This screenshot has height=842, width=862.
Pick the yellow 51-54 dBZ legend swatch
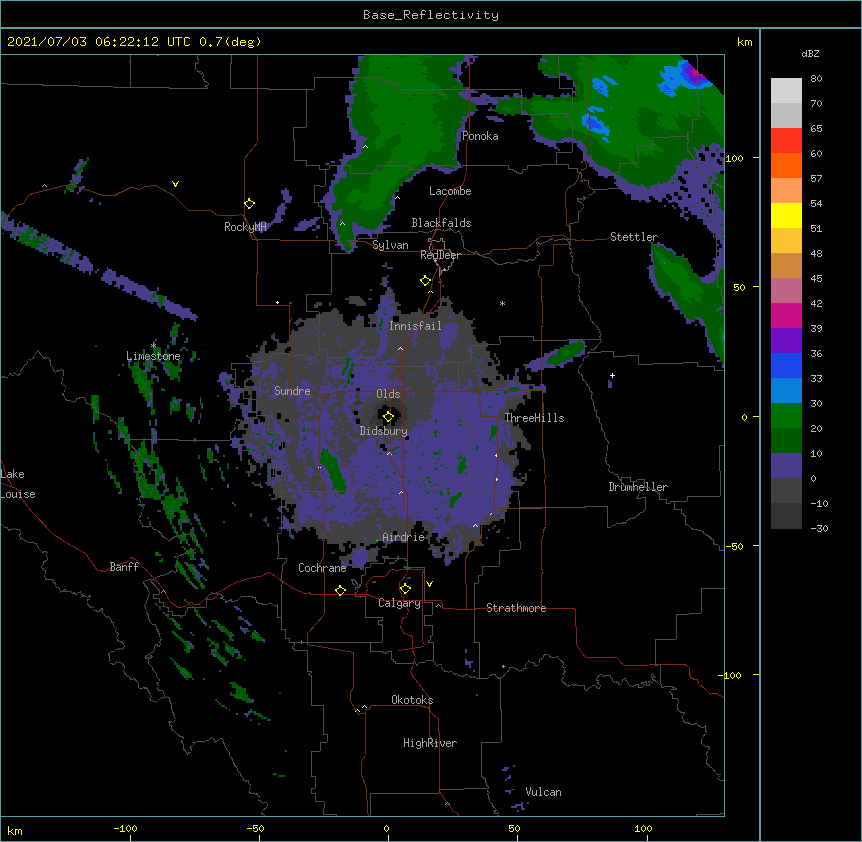(786, 215)
